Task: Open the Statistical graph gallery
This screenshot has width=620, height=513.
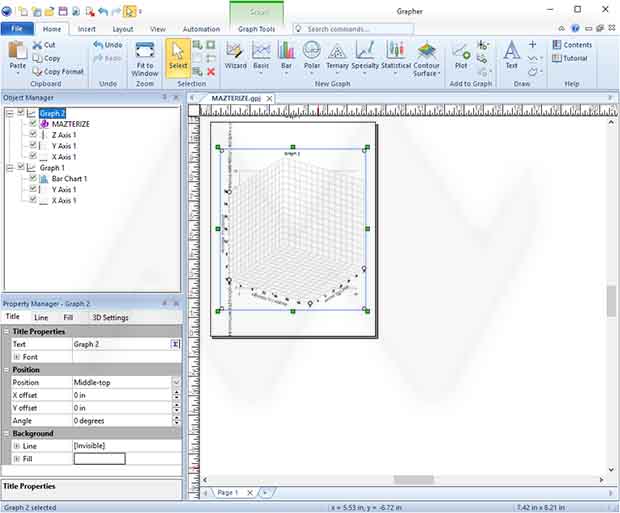Action: pos(396,57)
